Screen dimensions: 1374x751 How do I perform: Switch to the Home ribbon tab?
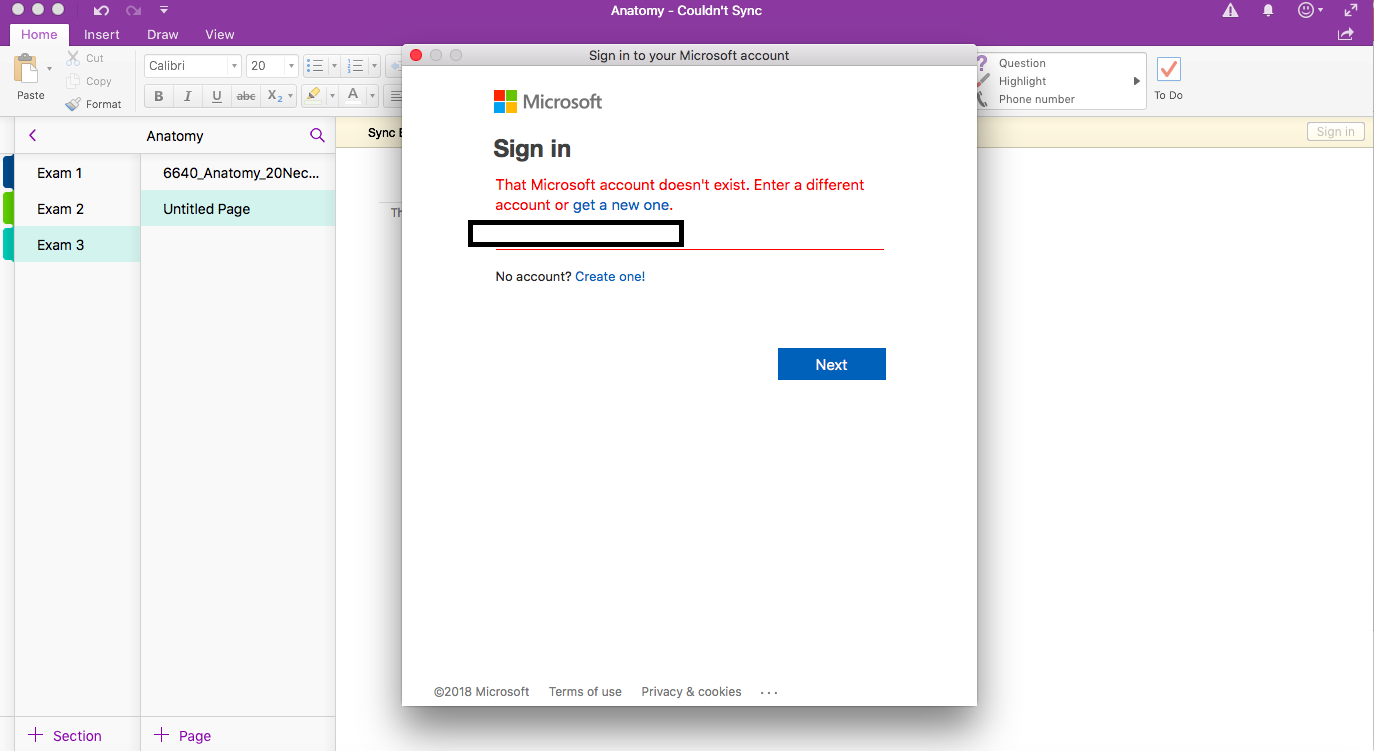click(x=39, y=34)
